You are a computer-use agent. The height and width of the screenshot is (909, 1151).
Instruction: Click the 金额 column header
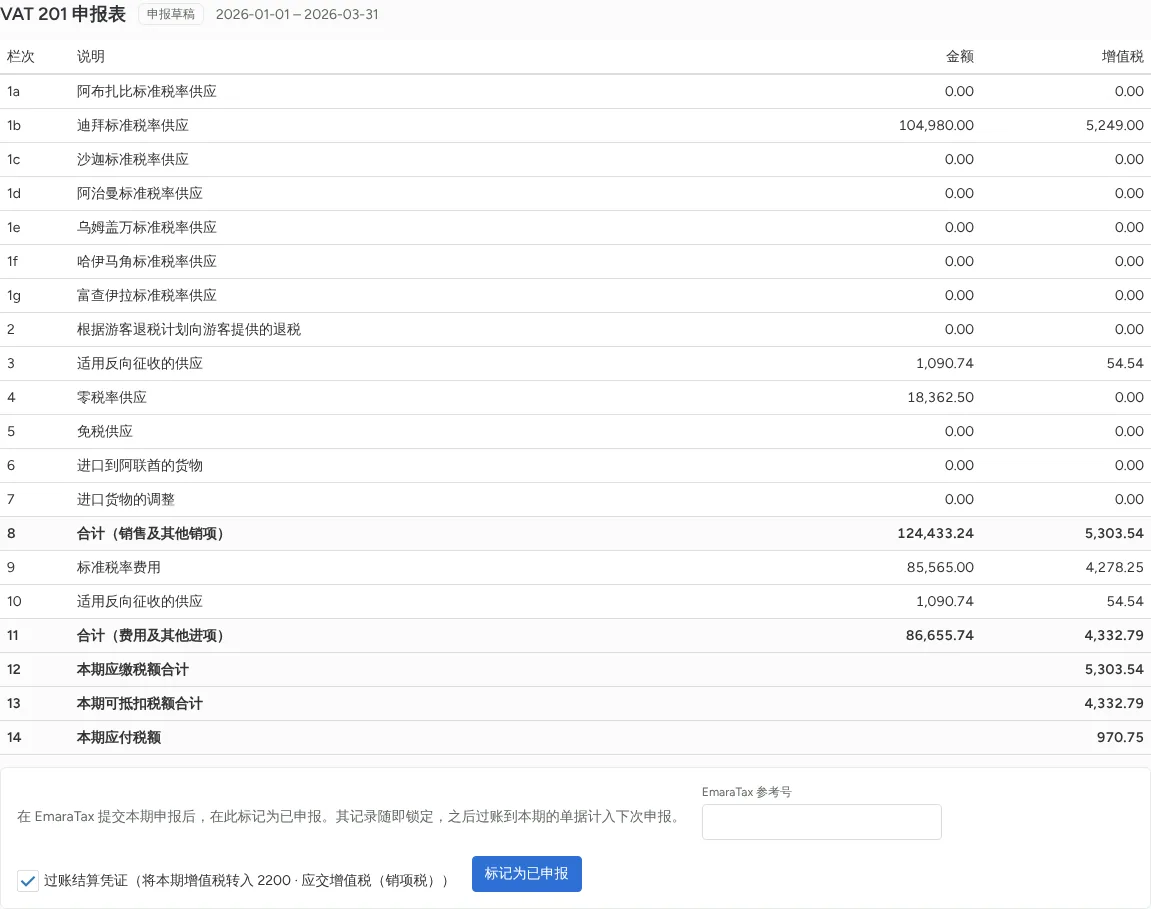[959, 57]
